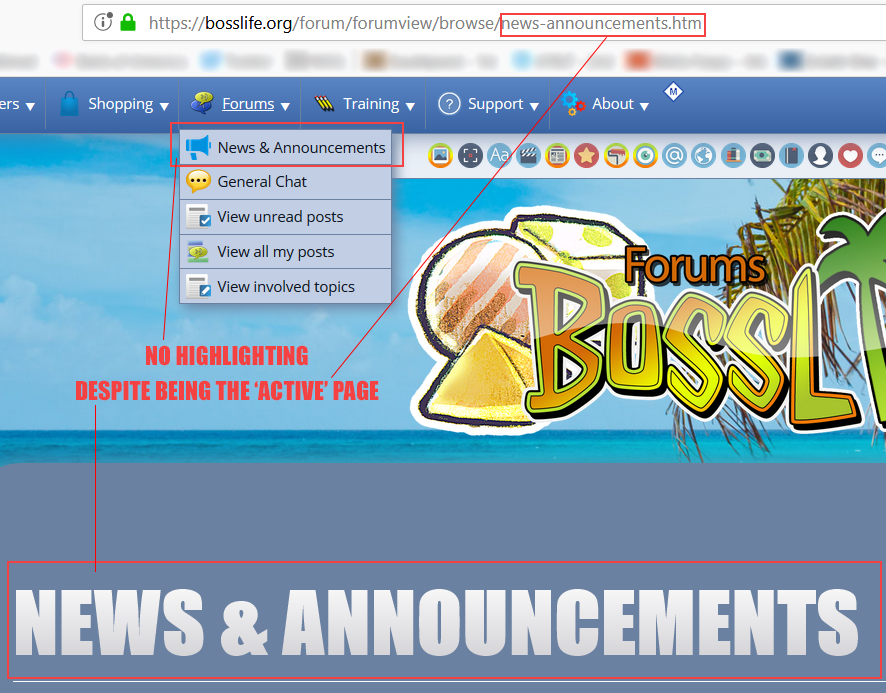Click the user profile silhouette icon

[820, 156]
